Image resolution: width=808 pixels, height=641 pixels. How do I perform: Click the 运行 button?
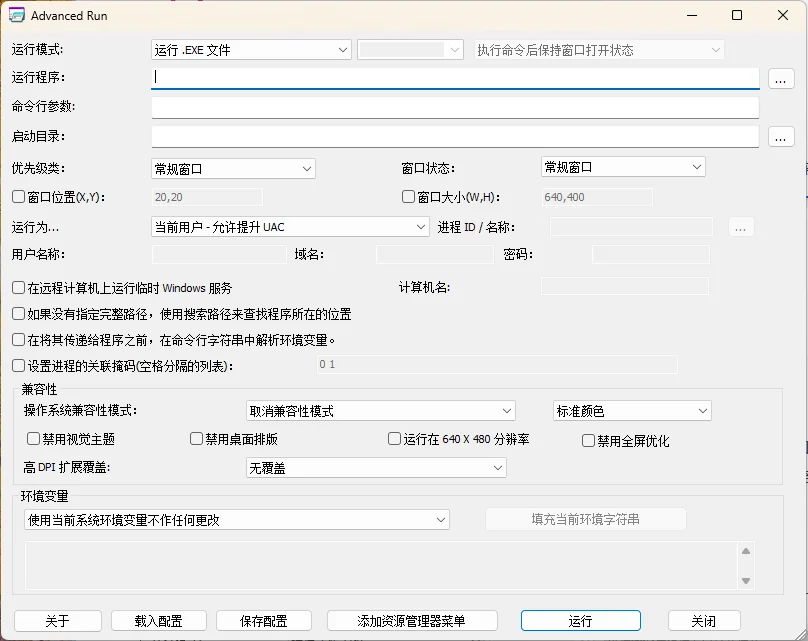coord(580,621)
